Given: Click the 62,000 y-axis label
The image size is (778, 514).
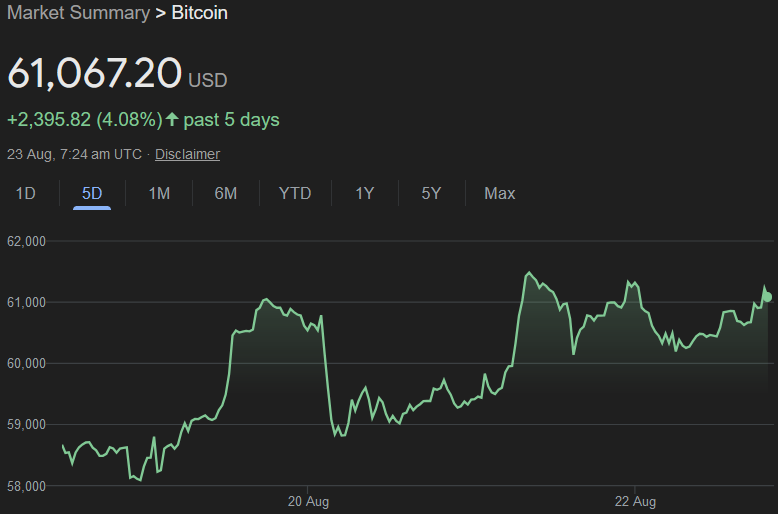Looking at the screenshot, I should click(x=27, y=241).
